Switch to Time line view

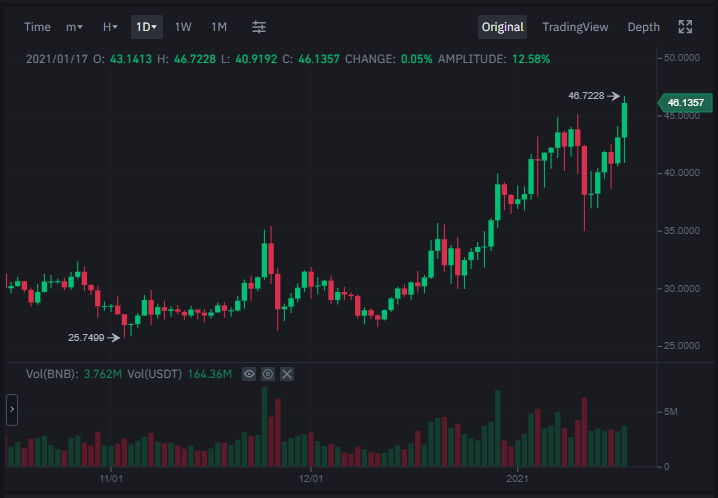click(x=37, y=27)
